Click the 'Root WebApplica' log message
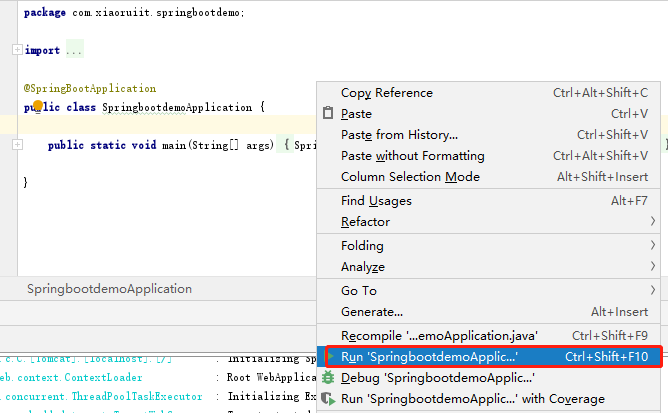Viewport: 668px width, 413px height. pyautogui.click(x=271, y=378)
